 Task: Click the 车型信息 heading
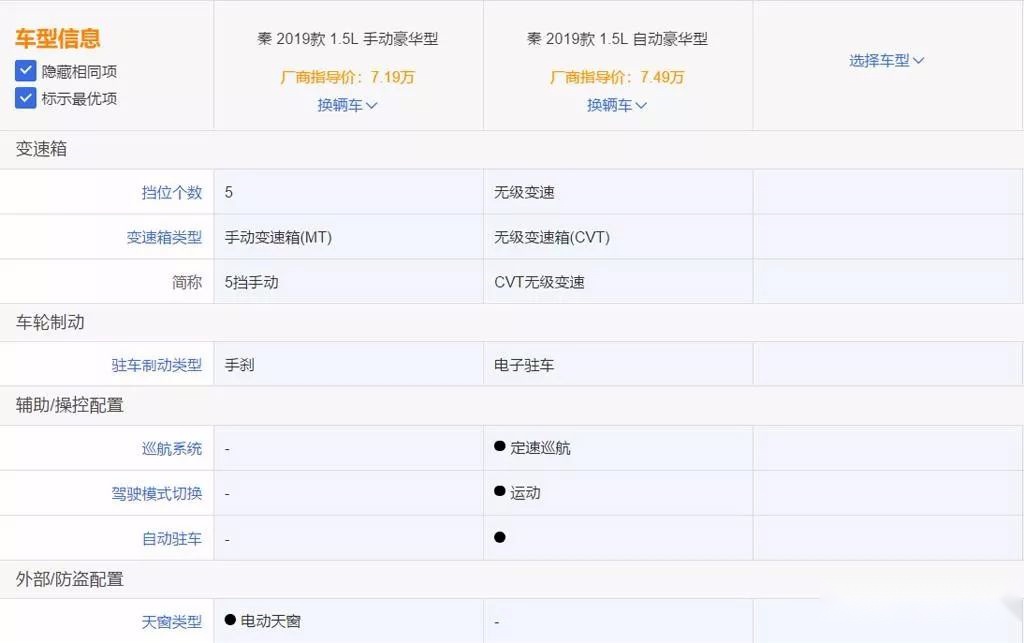(57, 39)
